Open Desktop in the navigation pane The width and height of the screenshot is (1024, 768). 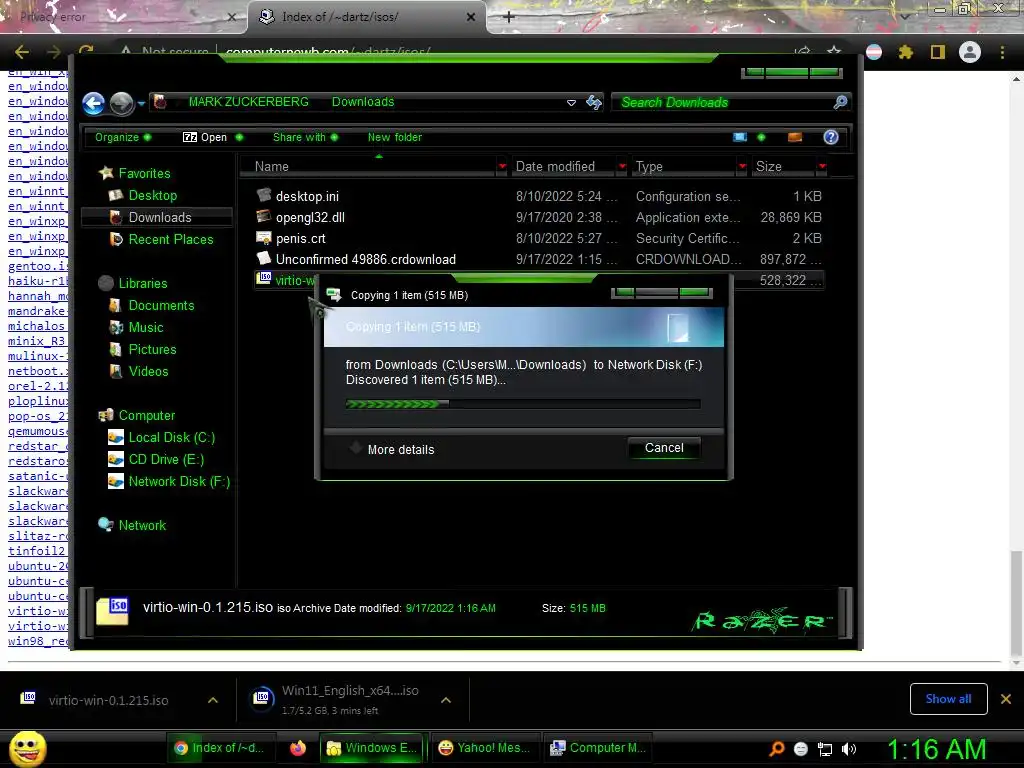coord(153,195)
